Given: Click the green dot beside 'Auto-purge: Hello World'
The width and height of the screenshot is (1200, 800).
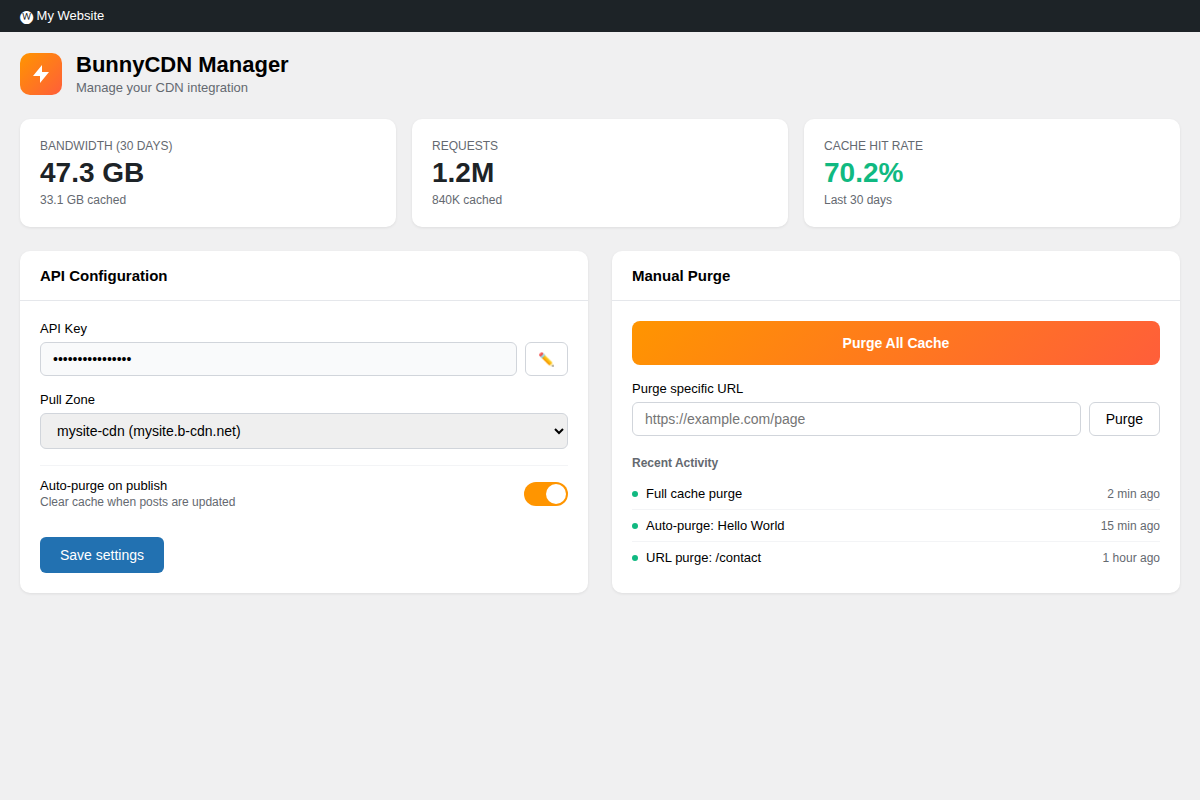Looking at the screenshot, I should (x=635, y=526).
